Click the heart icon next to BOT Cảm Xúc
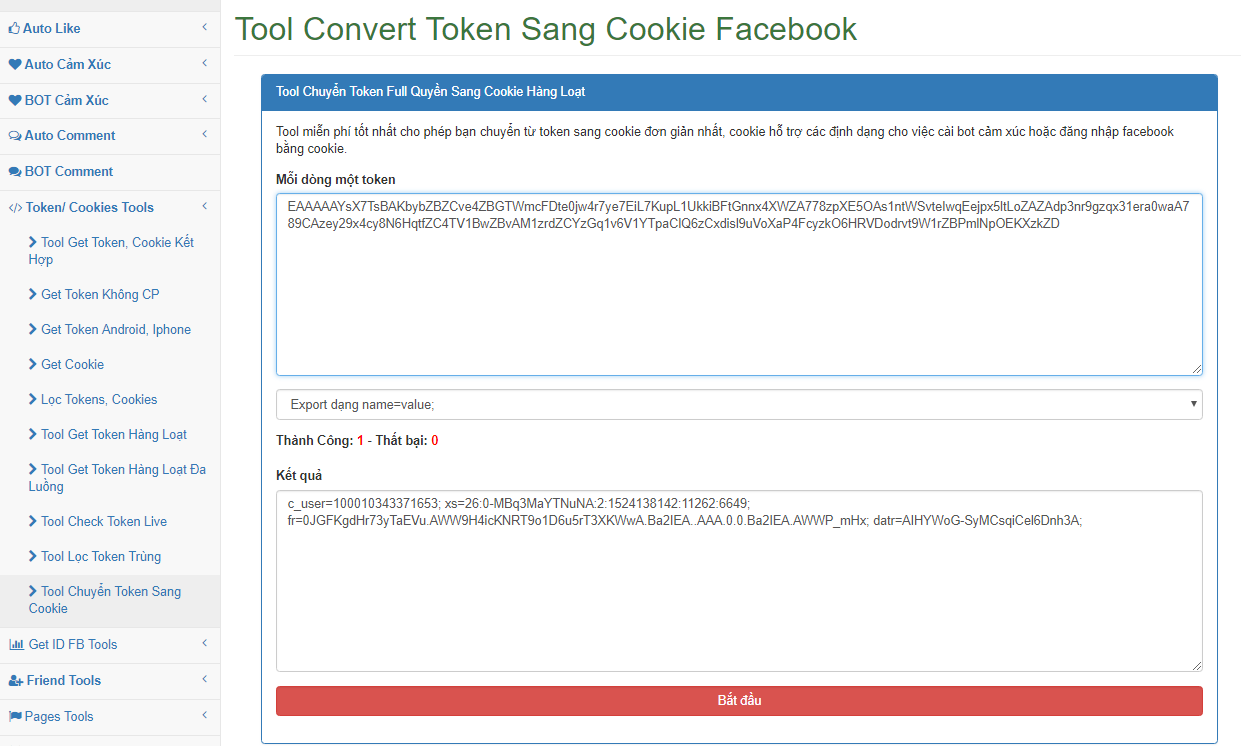The image size is (1241, 746). click(x=15, y=100)
